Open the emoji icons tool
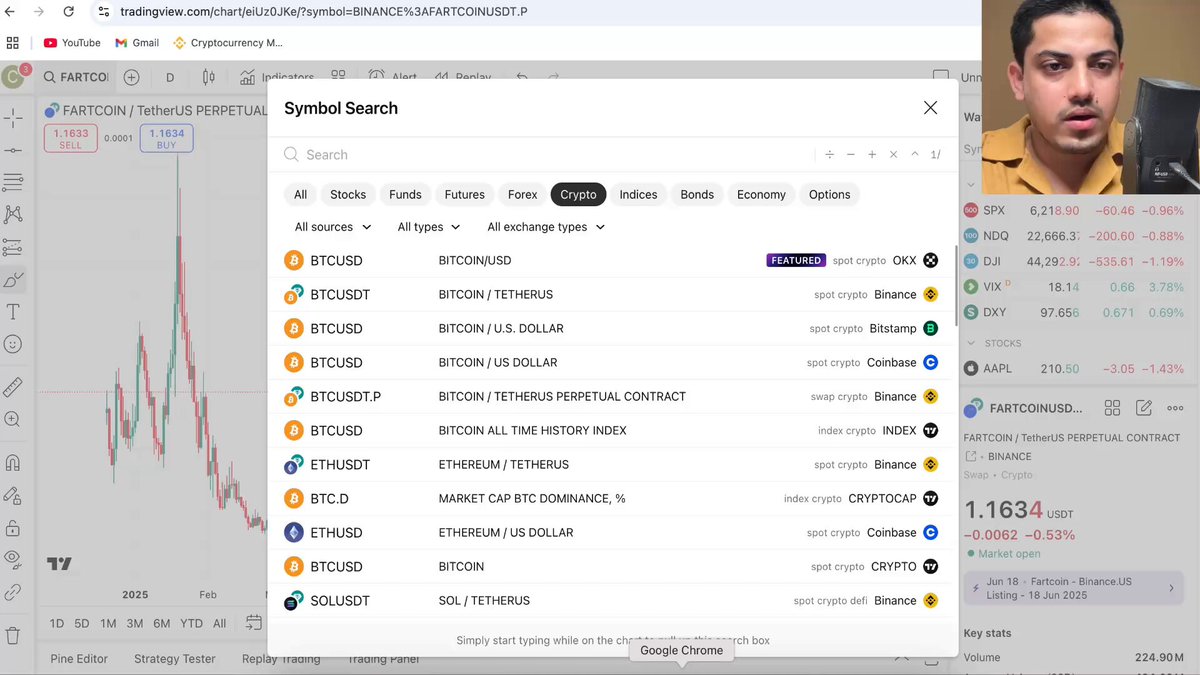This screenshot has width=1200, height=675. (x=13, y=344)
